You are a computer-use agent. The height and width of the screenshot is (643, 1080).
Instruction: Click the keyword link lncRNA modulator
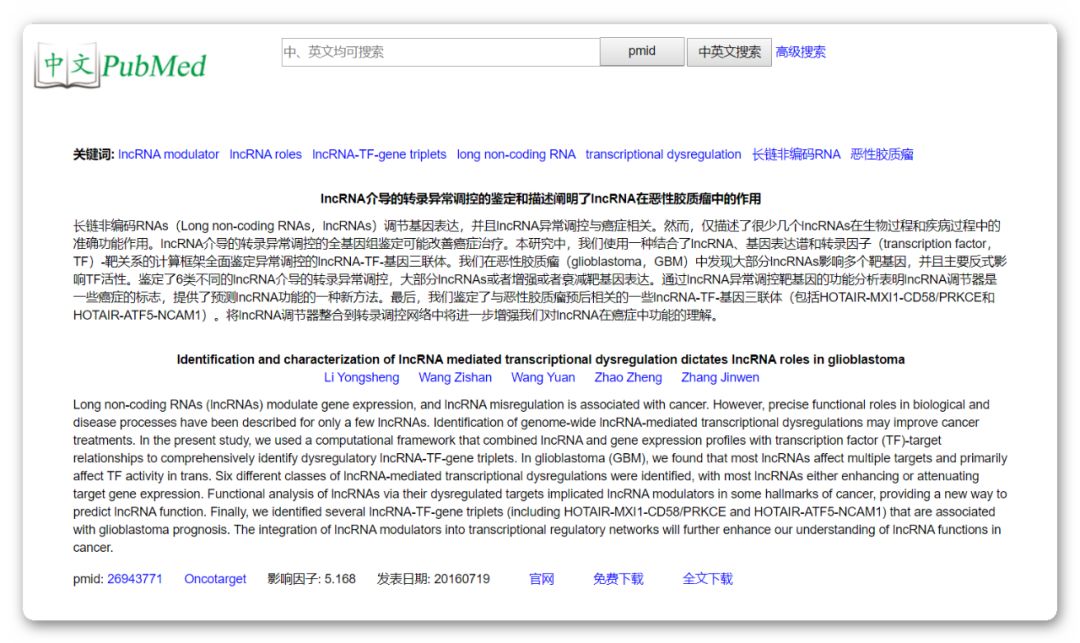pos(170,154)
